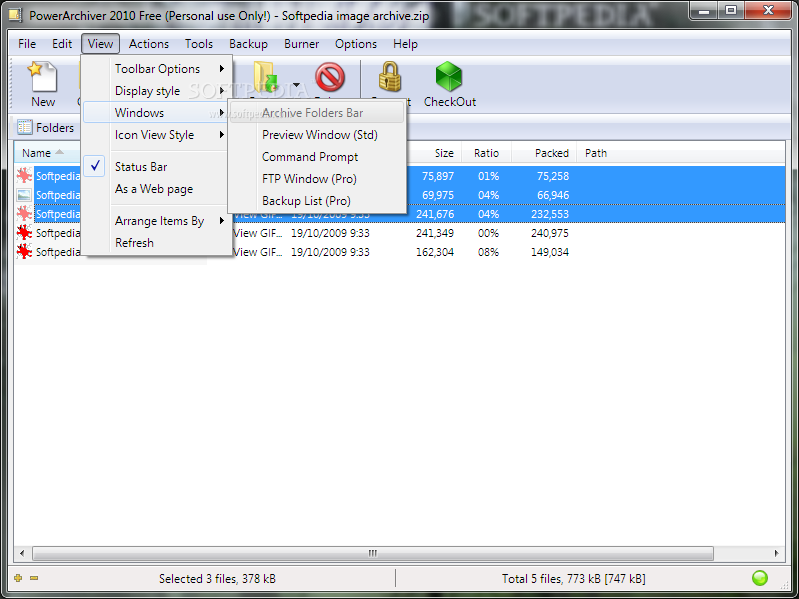This screenshot has height=599, width=799.
Task: Maximize the PowerArchiver window
Action: (x=731, y=11)
